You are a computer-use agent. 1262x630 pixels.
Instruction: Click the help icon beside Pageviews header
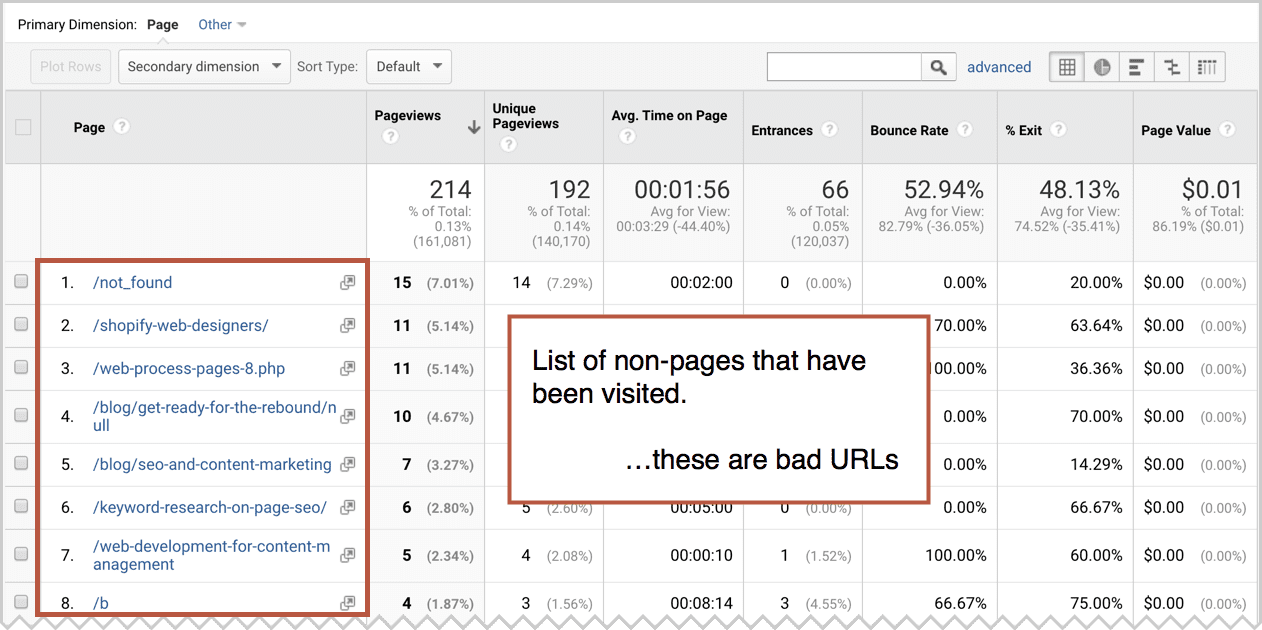coord(390,135)
